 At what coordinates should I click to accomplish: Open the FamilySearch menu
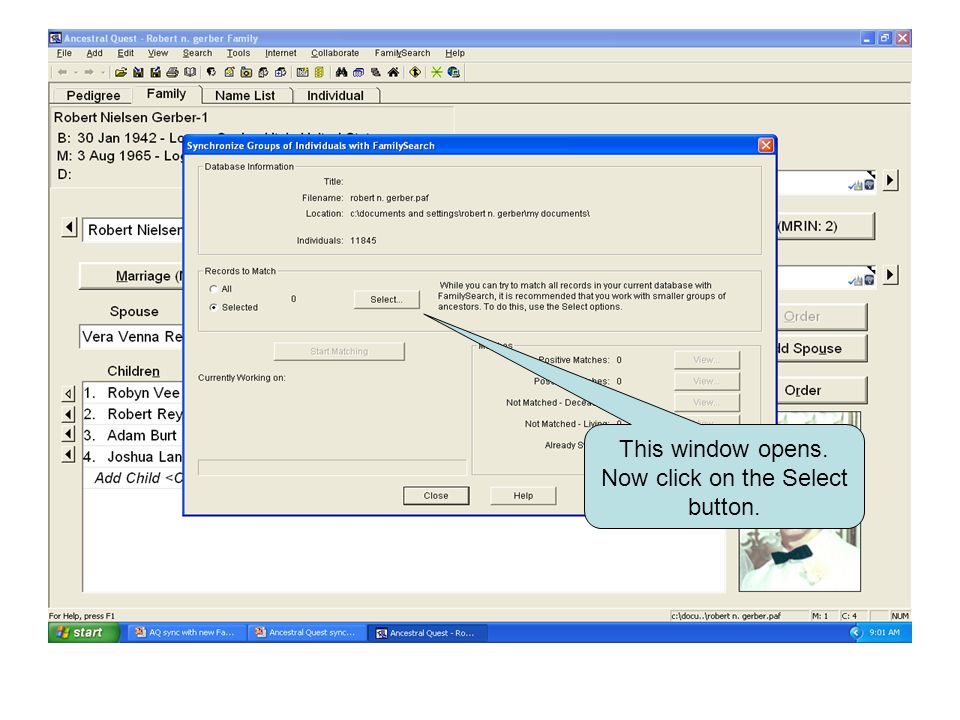(402, 53)
